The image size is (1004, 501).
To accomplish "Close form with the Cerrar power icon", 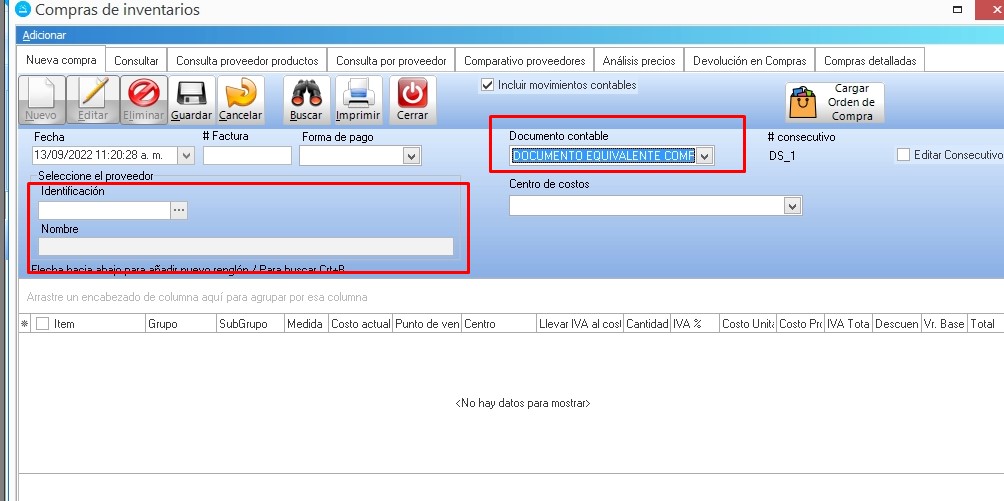I will click(412, 95).
